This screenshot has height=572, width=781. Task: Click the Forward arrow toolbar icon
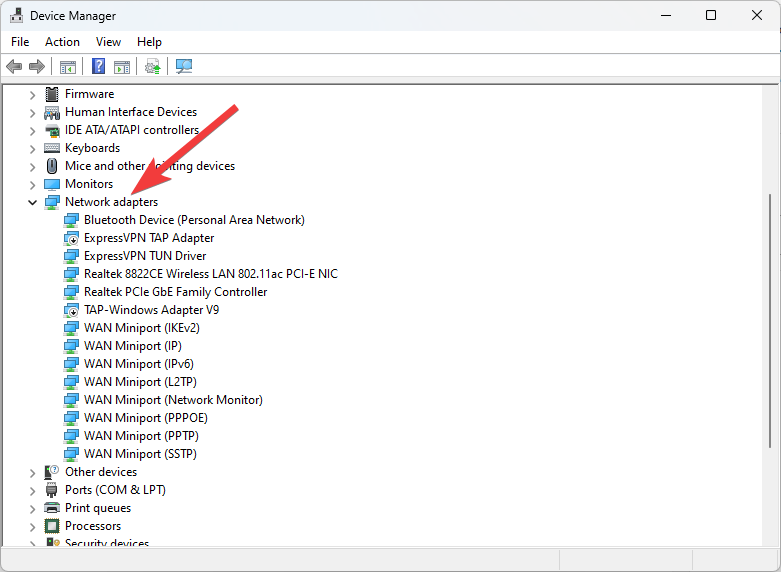coord(37,67)
